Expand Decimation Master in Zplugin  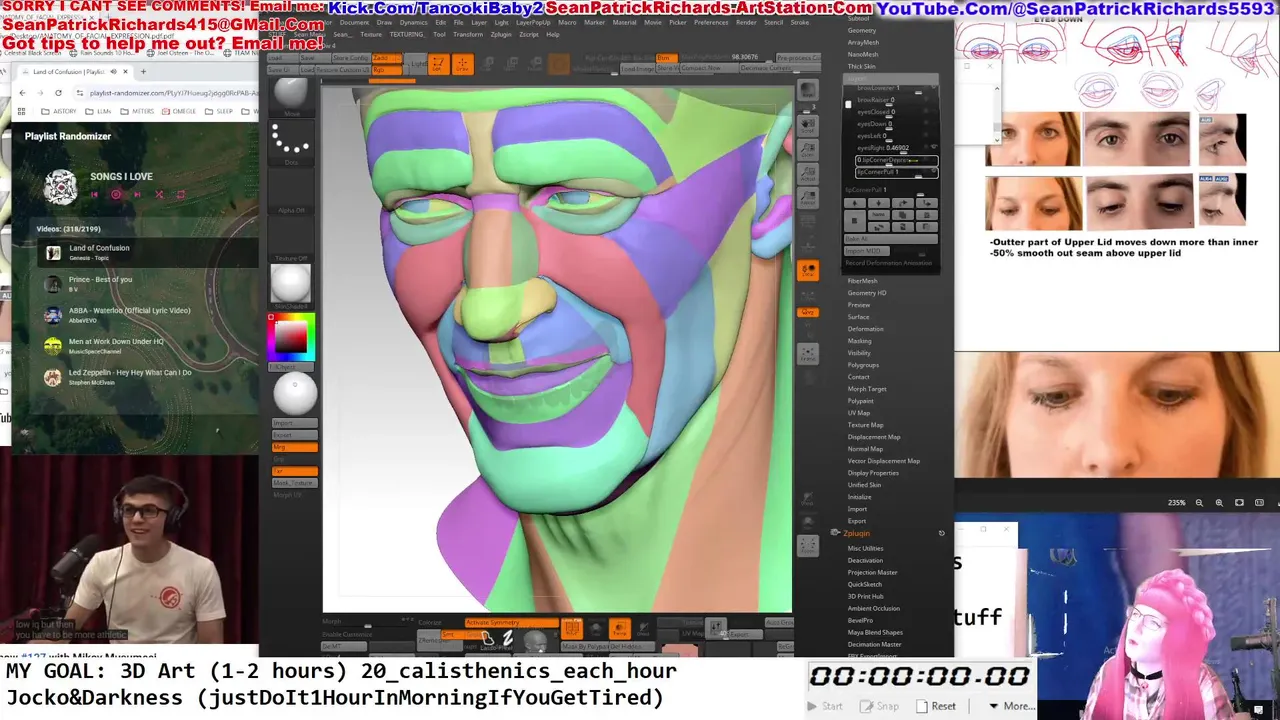click(874, 644)
